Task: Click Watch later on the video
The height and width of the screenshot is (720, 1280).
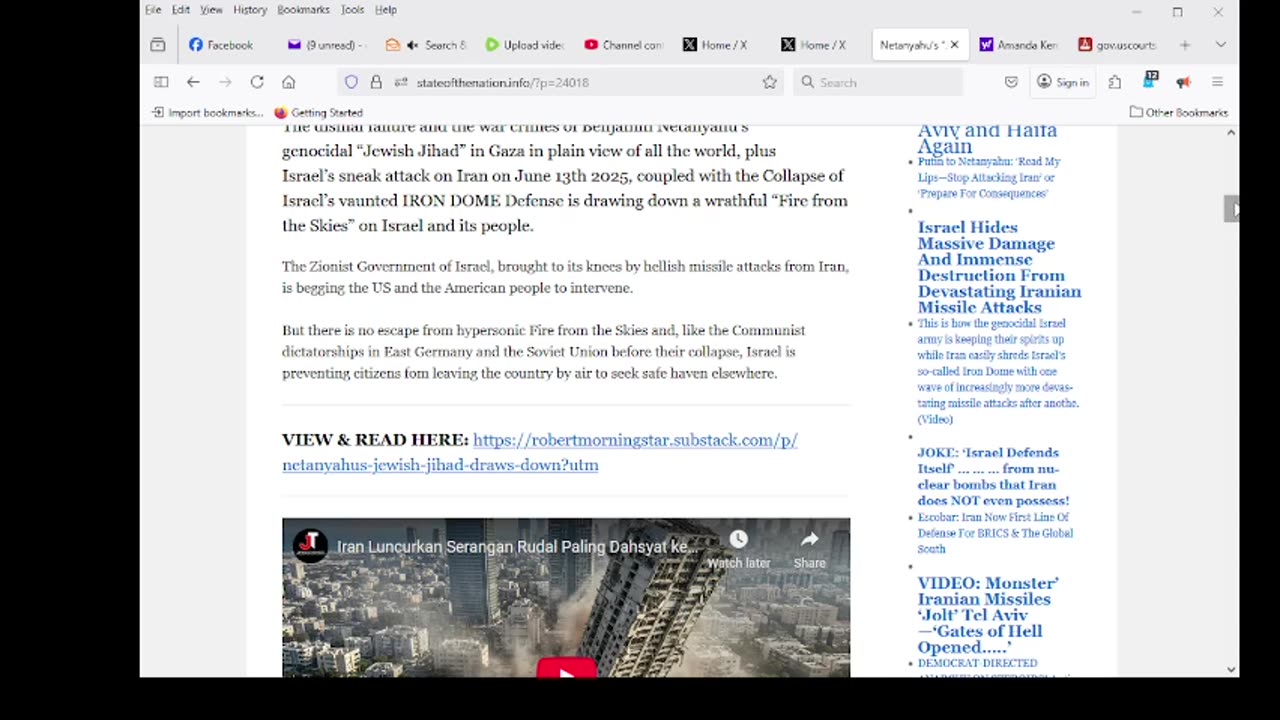Action: coord(738,549)
